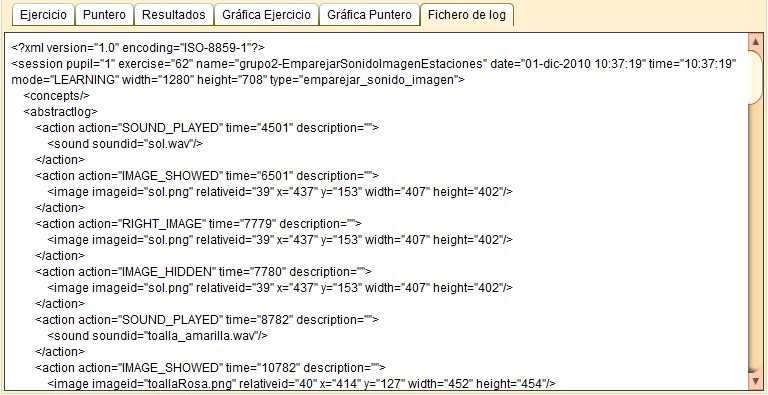Viewport: 768px width, 395px height.
Task: Click the line beginning mode="LEARNING"
Action: click(x=238, y=80)
